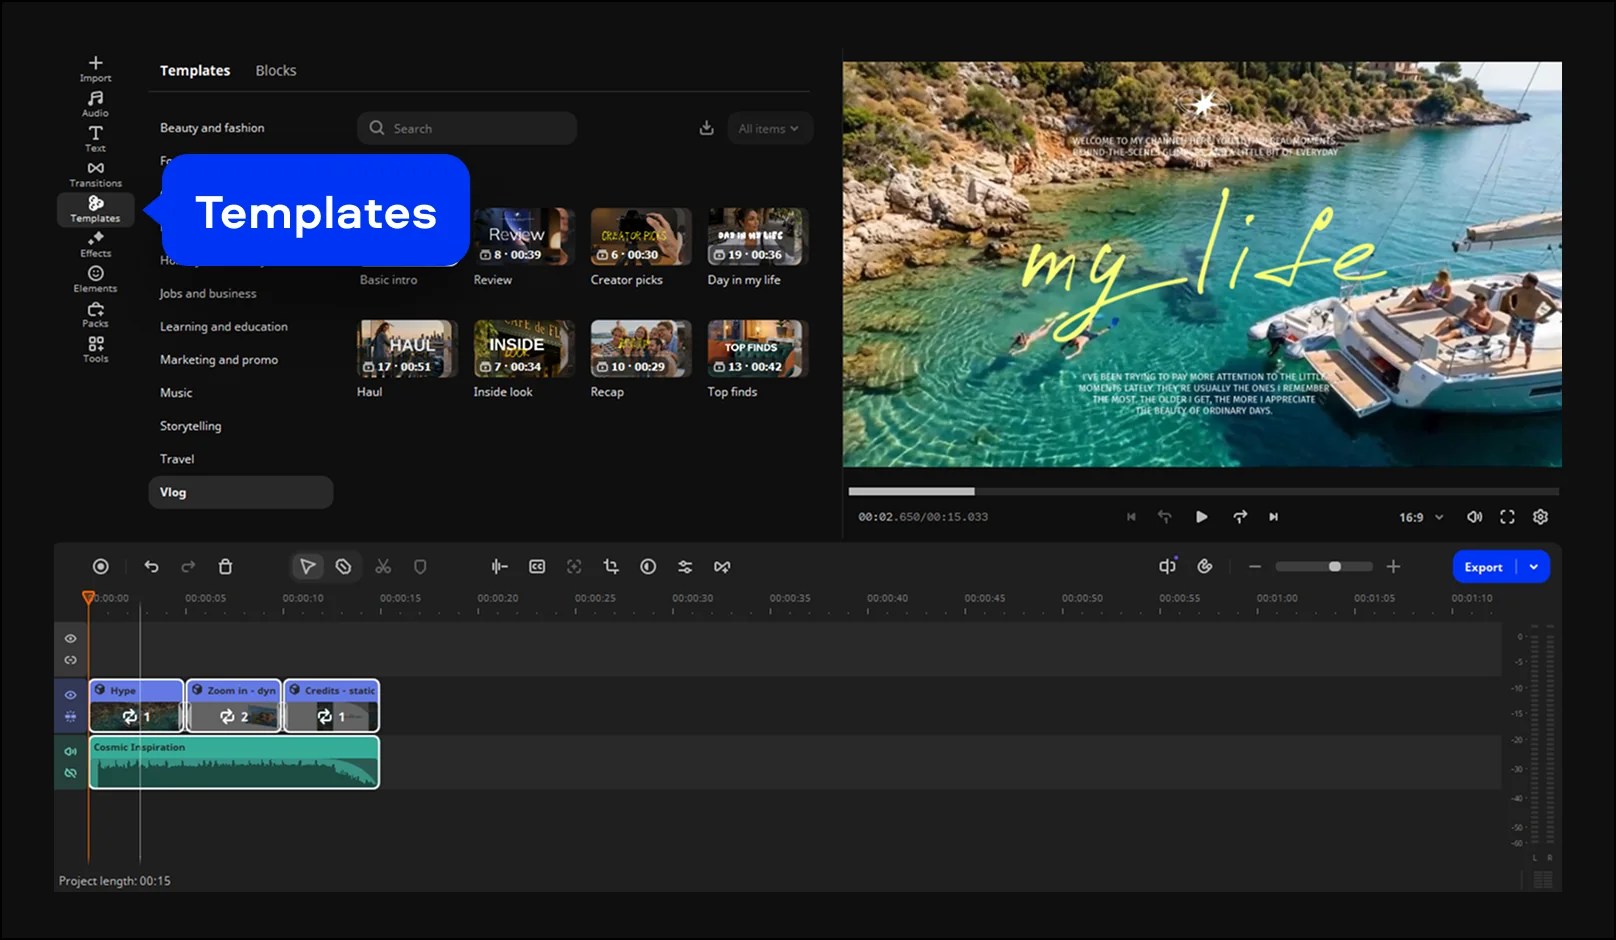
Task: Switch to the Blocks tab
Action: 276,71
